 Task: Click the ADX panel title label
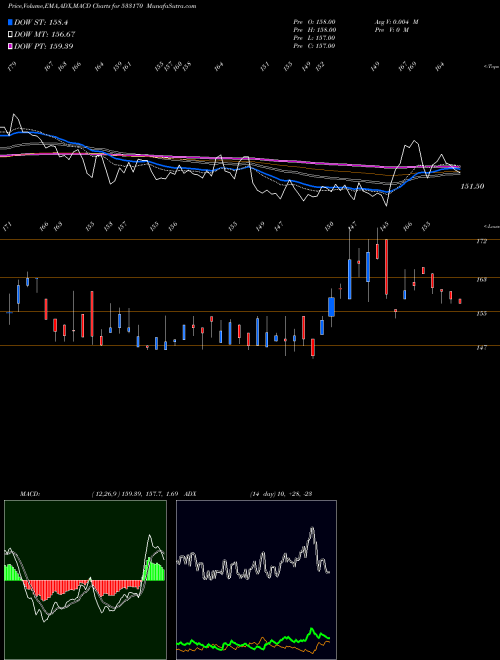pyautogui.click(x=190, y=494)
